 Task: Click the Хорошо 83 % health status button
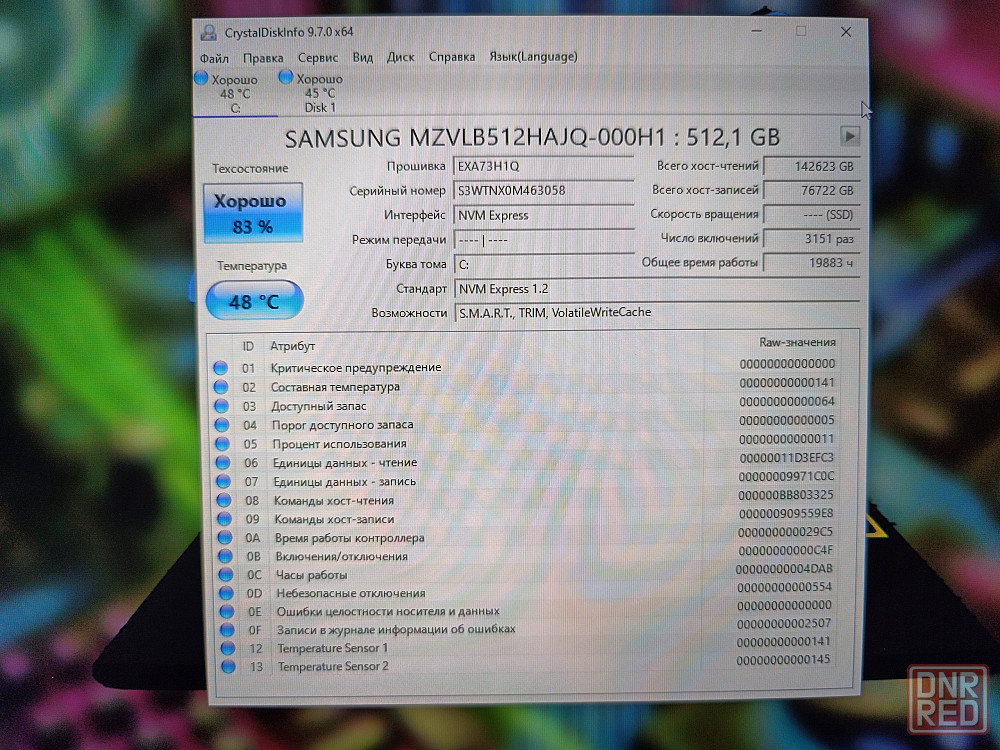click(253, 213)
